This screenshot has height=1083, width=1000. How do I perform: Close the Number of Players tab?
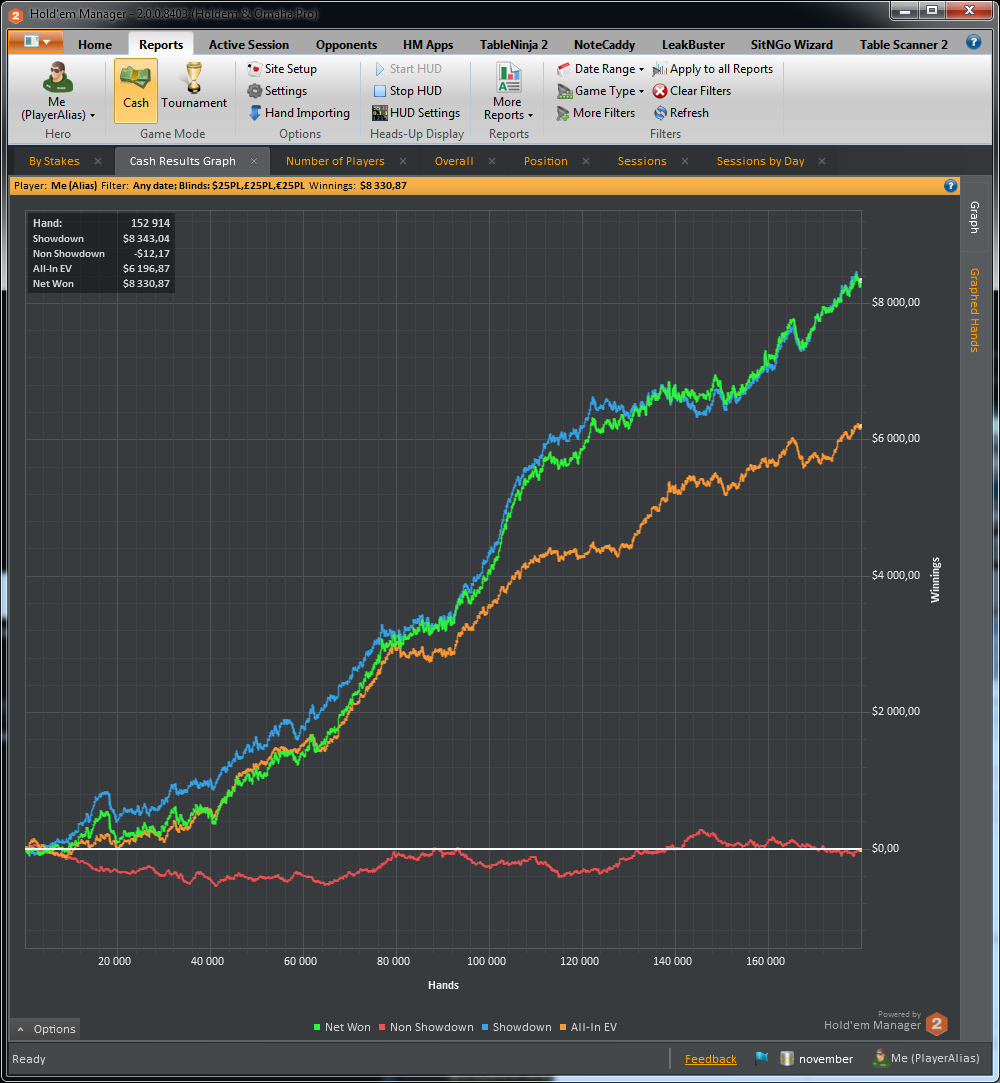pos(403,161)
